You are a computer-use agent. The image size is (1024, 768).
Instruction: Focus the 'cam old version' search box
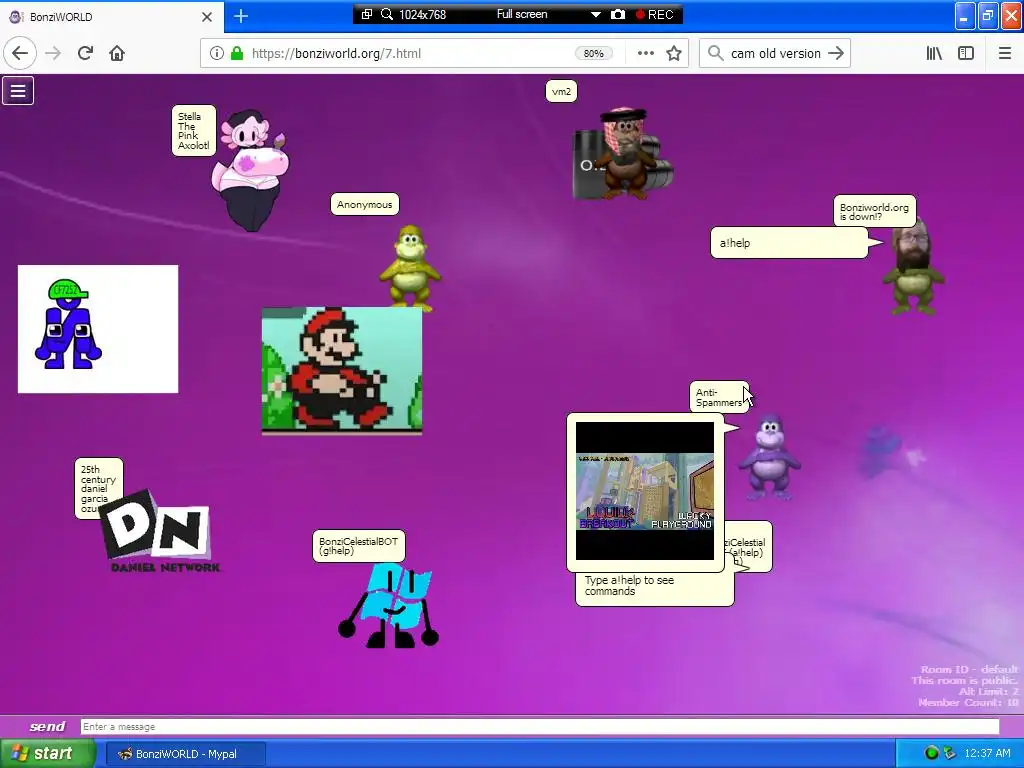tap(775, 53)
